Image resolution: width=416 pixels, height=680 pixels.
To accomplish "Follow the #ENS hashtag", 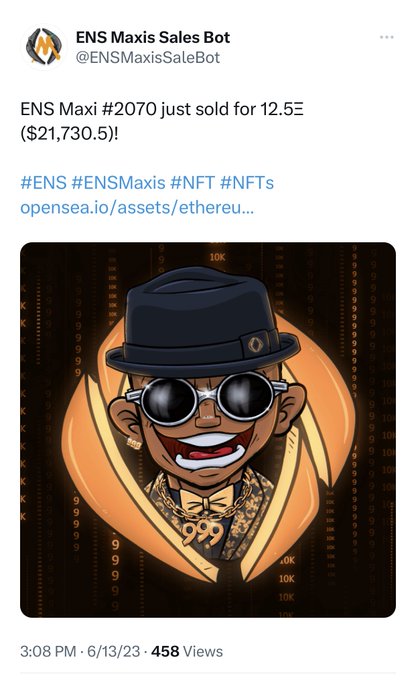I will click(x=43, y=183).
